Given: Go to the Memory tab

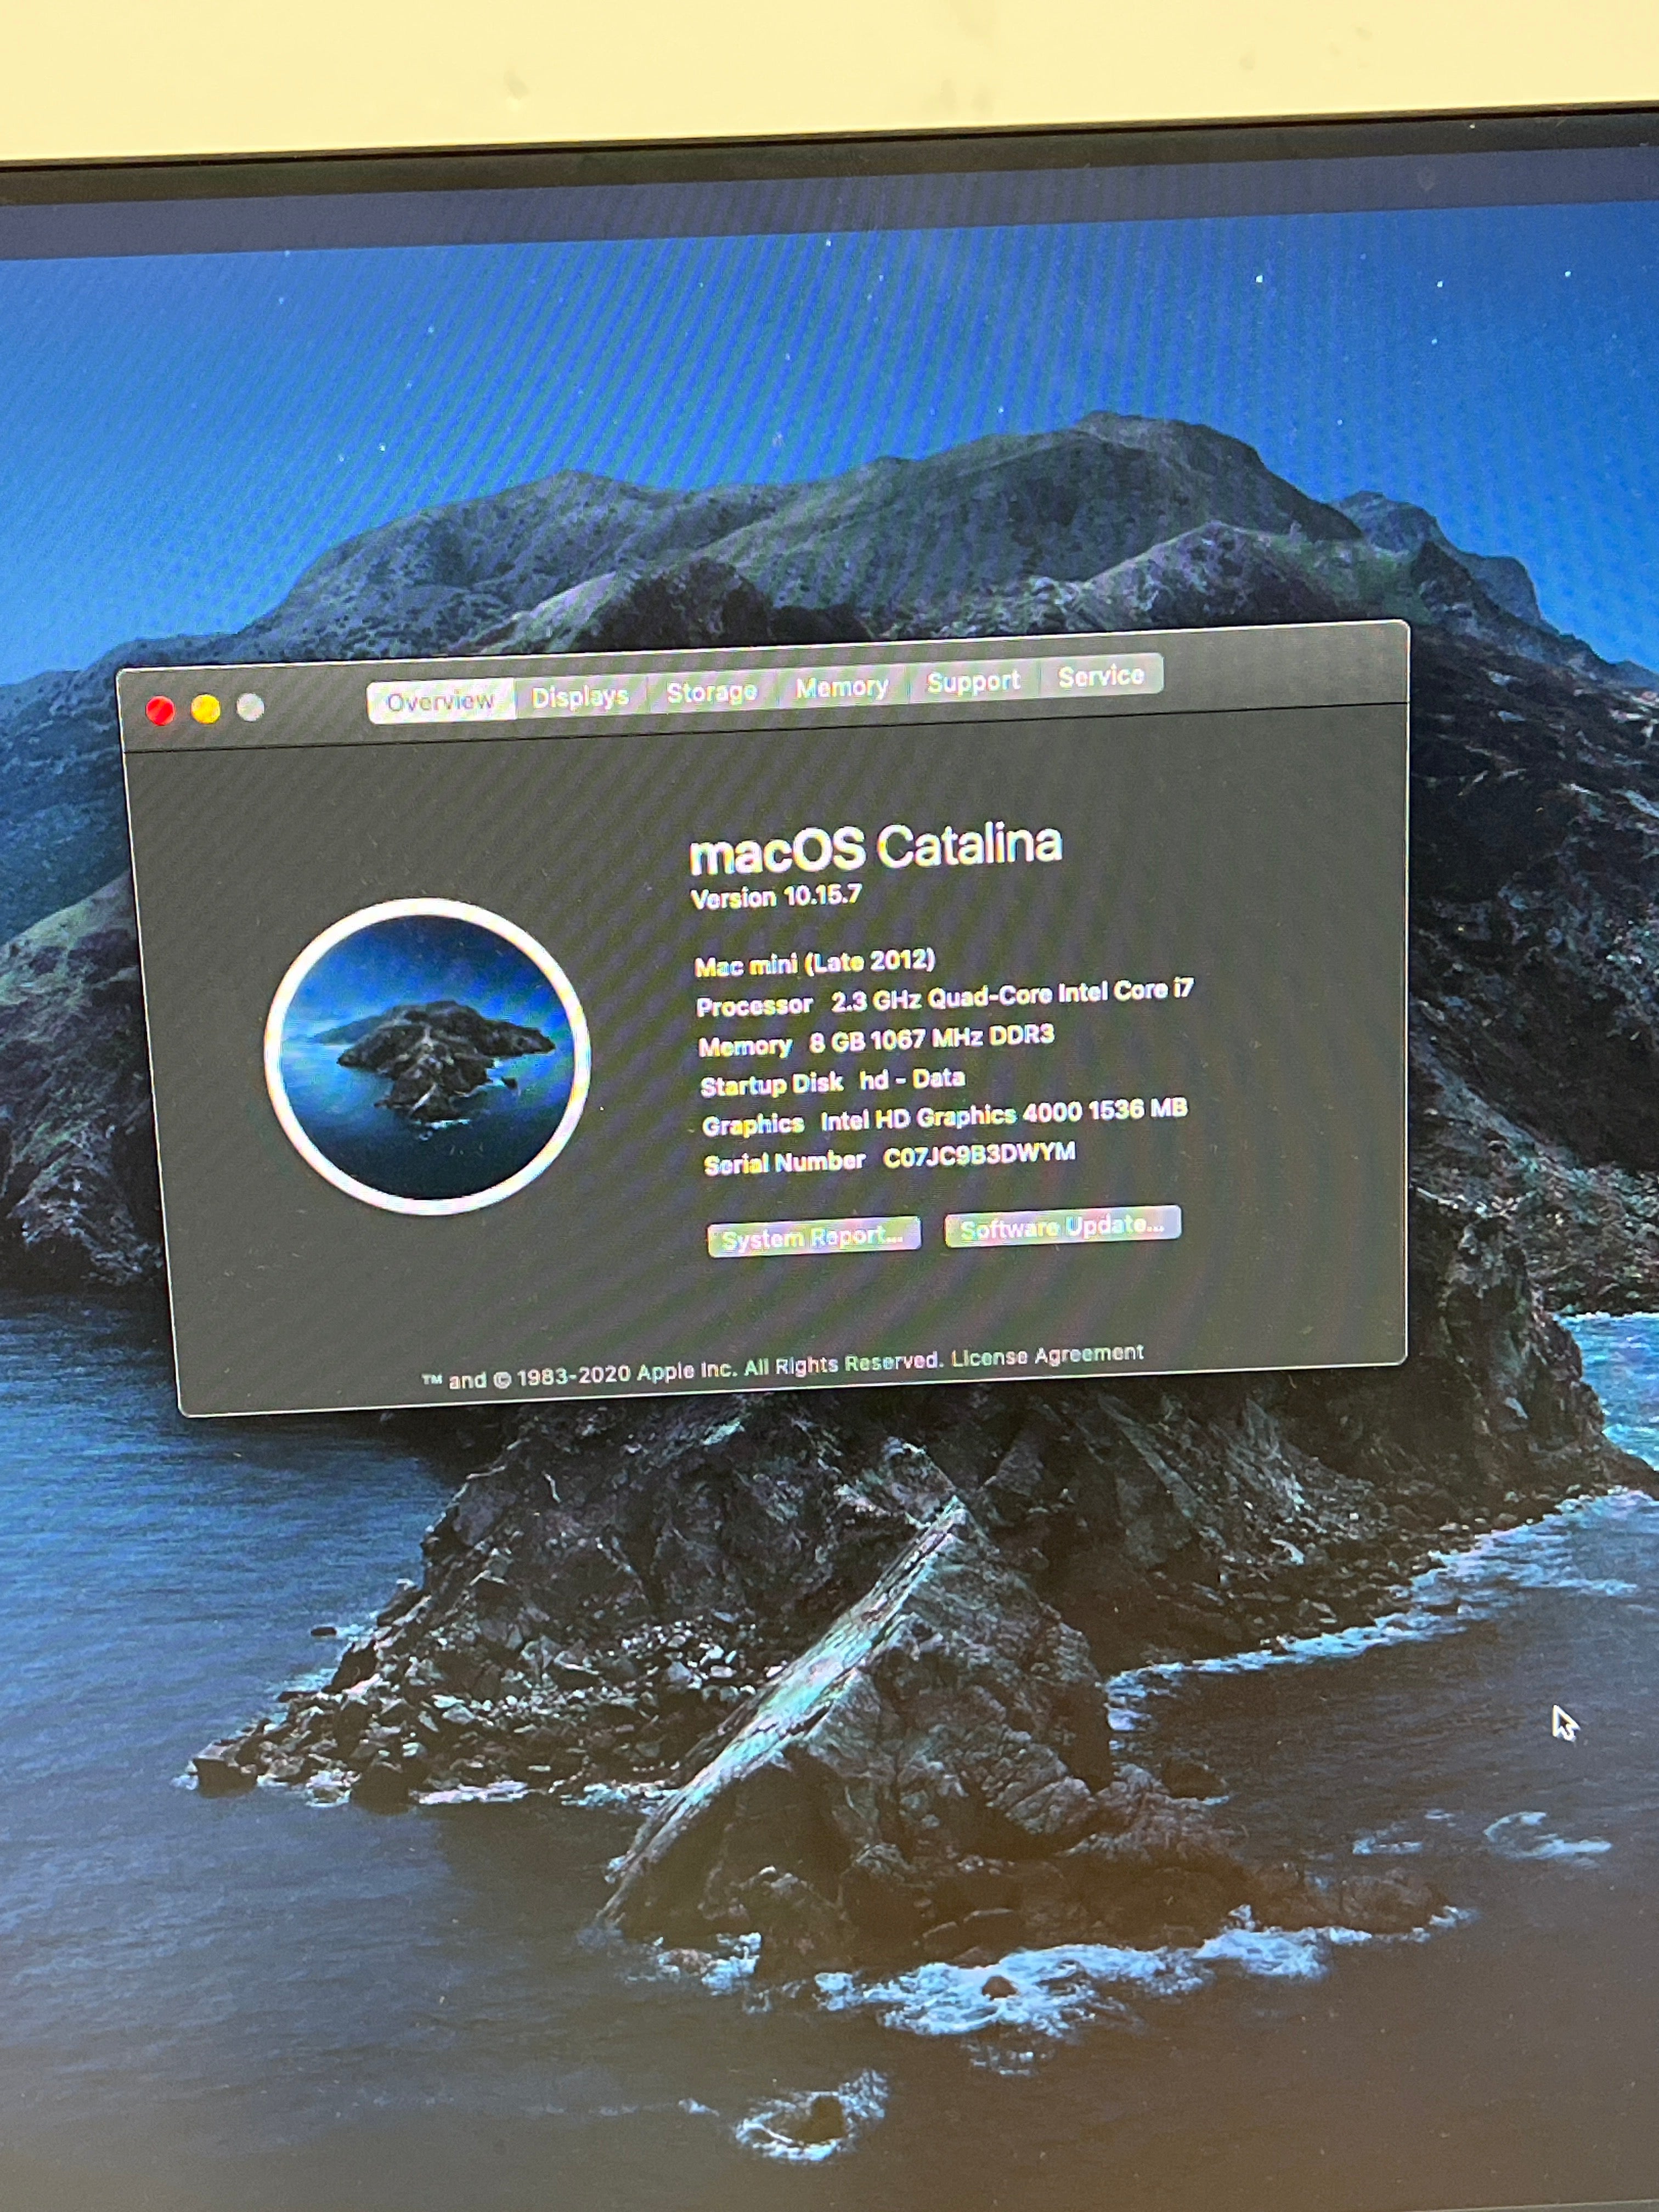Looking at the screenshot, I should [842, 687].
